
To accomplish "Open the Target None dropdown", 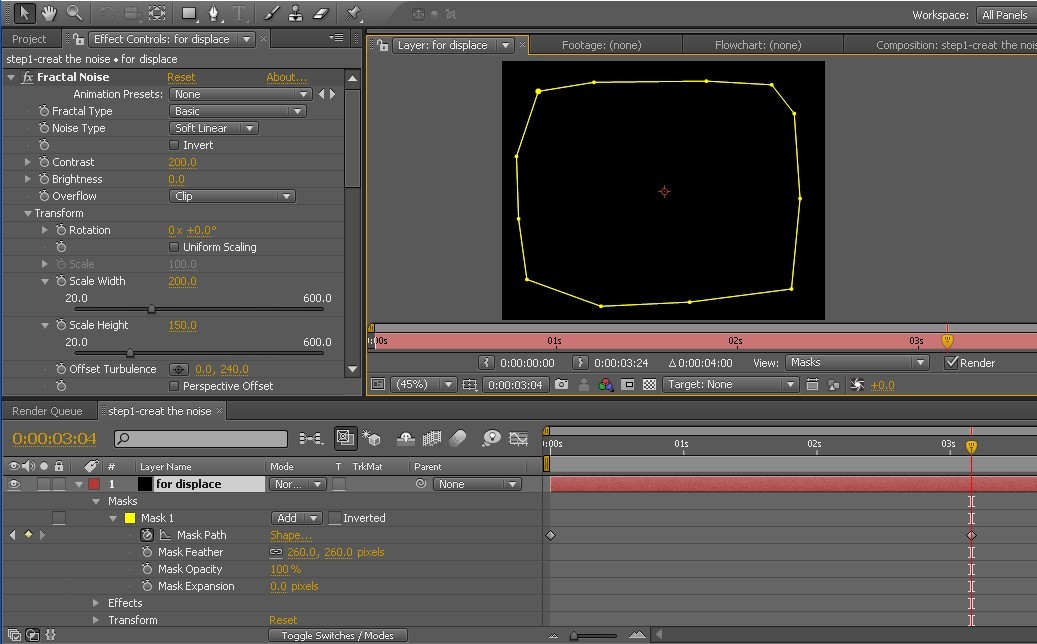I will 730,384.
